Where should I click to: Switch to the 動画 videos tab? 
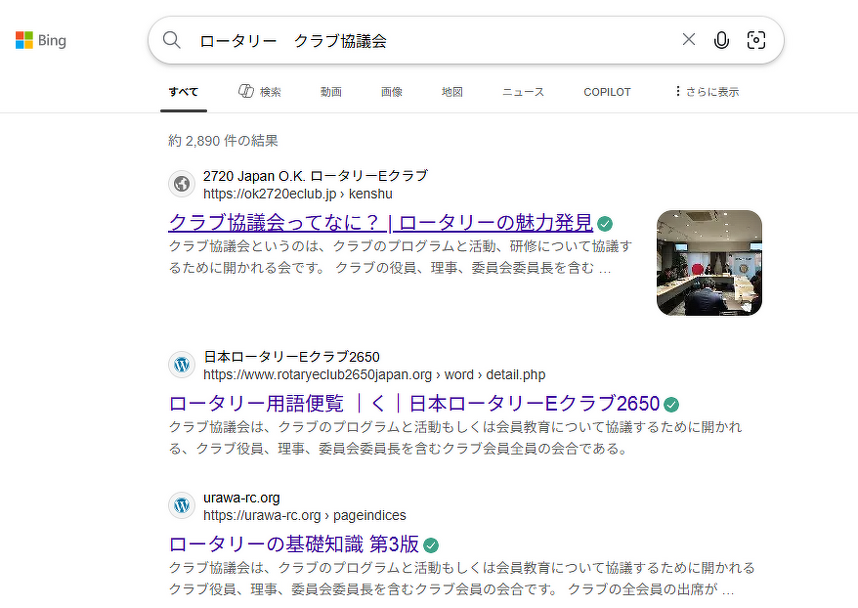(x=331, y=92)
